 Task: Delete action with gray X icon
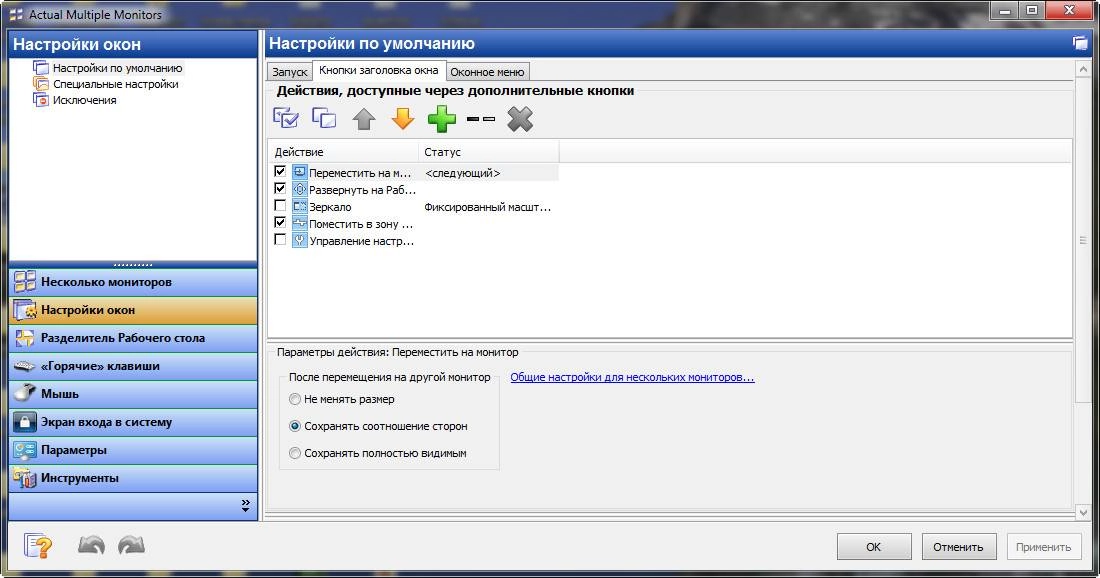click(520, 119)
